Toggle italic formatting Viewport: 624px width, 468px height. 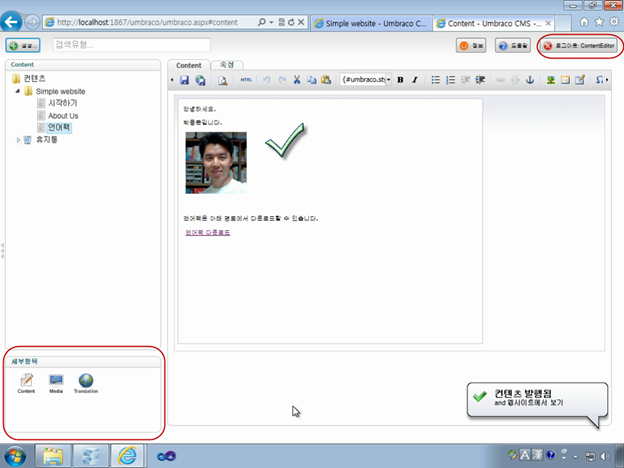tap(414, 80)
